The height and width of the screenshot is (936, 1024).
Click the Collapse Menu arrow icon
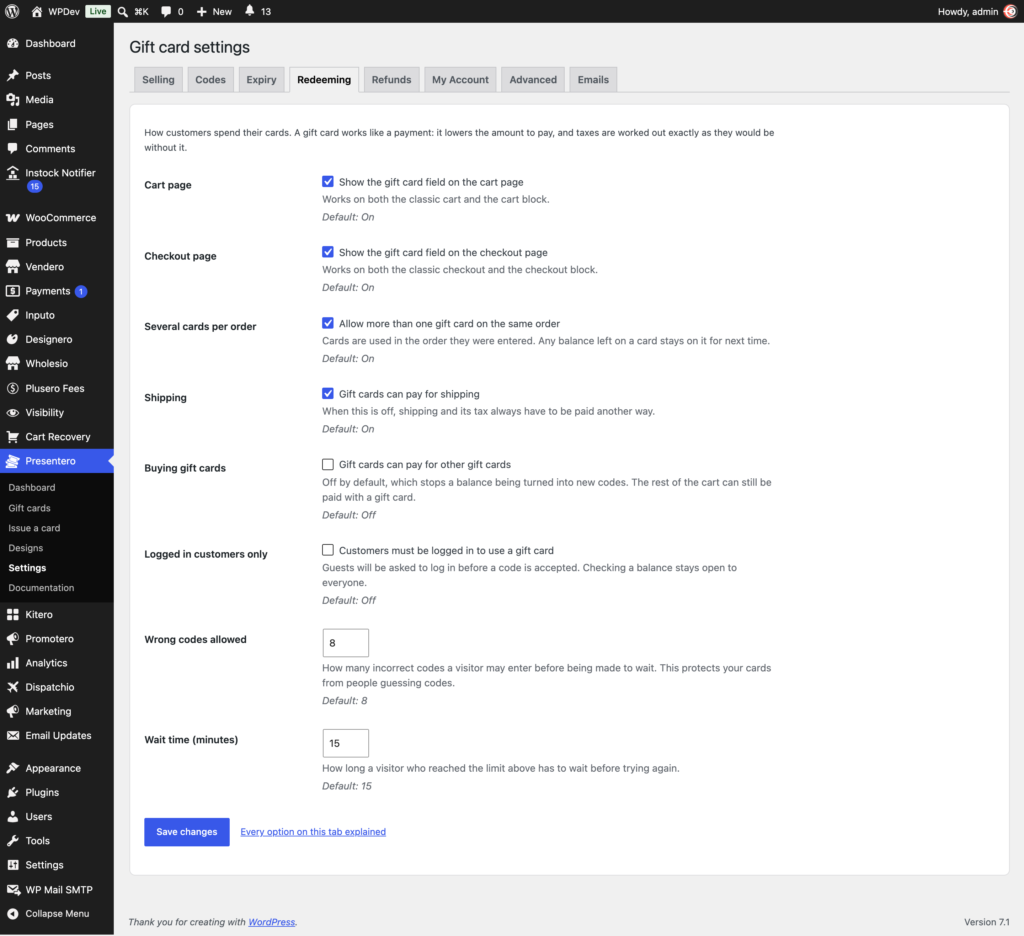pos(12,913)
